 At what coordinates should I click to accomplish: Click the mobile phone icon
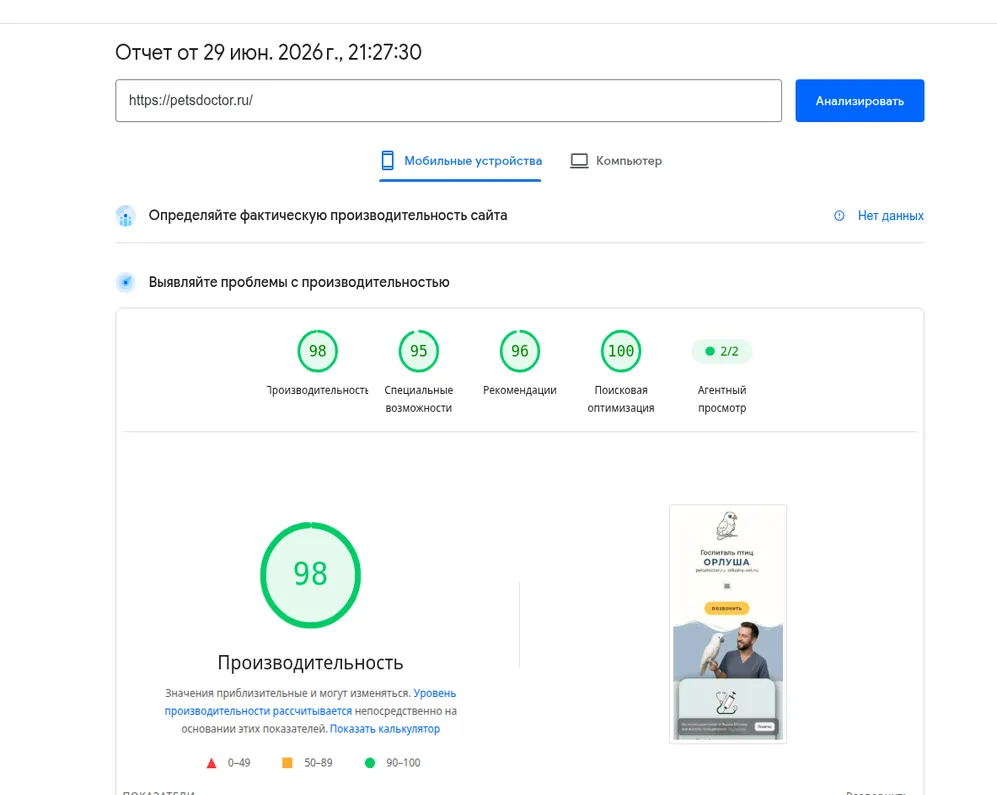click(x=387, y=161)
